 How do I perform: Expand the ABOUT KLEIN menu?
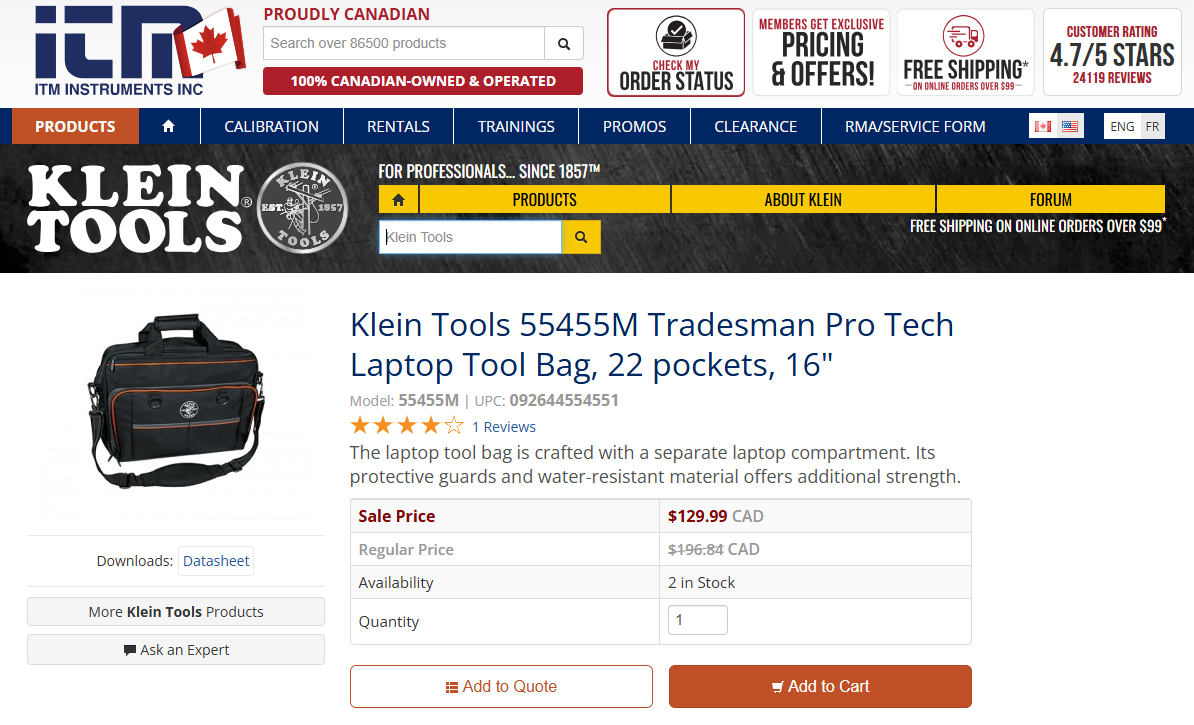pyautogui.click(x=802, y=199)
